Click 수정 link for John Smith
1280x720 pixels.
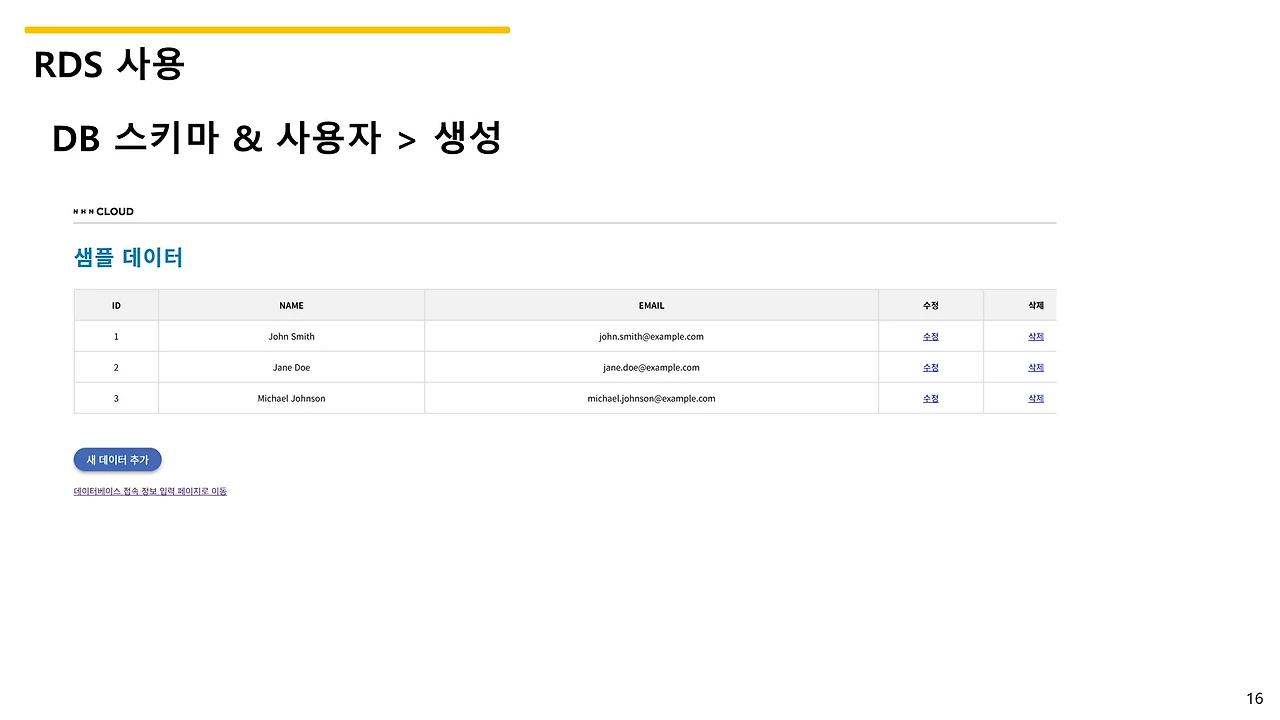pyautogui.click(x=930, y=336)
